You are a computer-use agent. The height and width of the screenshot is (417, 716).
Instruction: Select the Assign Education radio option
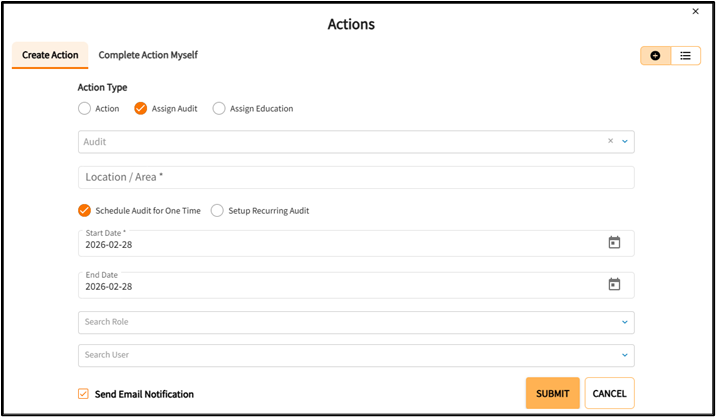coord(219,108)
